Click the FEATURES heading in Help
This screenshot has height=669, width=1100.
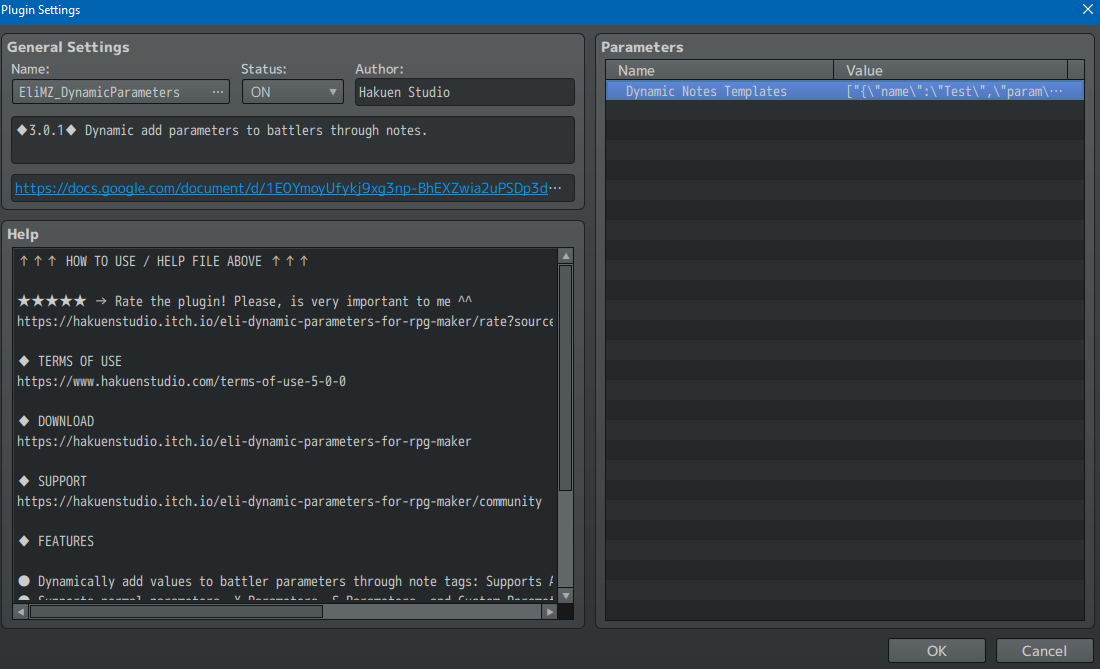(x=65, y=541)
